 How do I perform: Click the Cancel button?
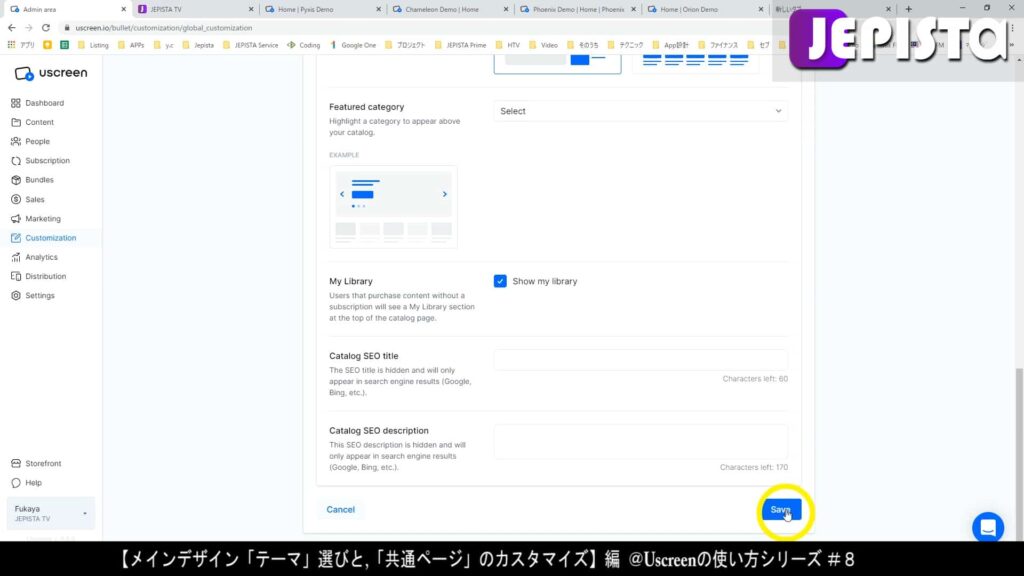[340, 509]
